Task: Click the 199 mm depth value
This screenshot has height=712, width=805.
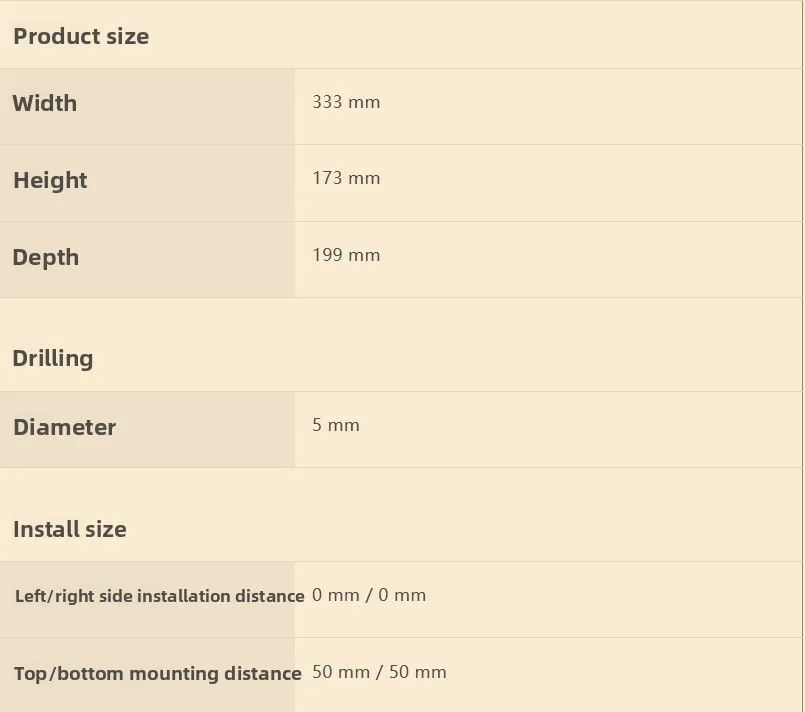Action: (346, 255)
